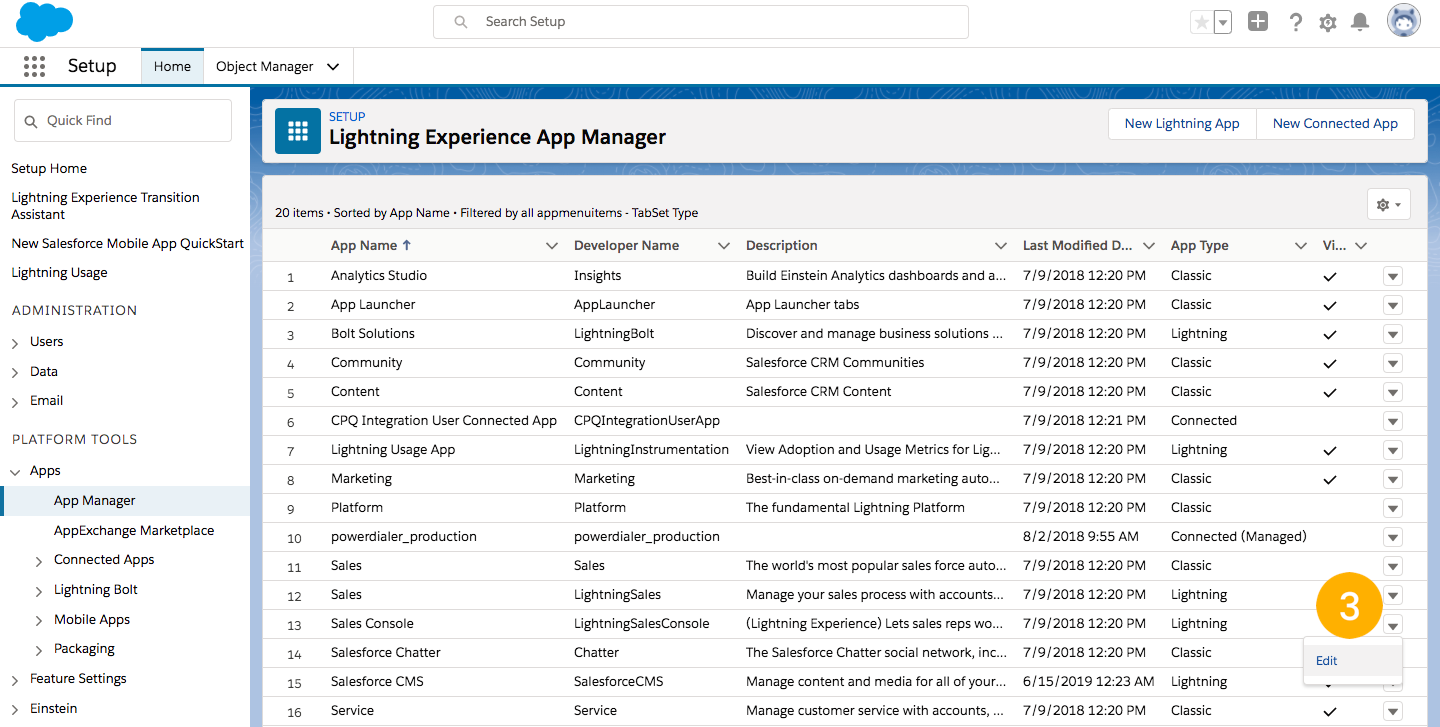This screenshot has width=1440, height=727.
Task: Click the LightningSalesConsole developer name
Action: 641,623
